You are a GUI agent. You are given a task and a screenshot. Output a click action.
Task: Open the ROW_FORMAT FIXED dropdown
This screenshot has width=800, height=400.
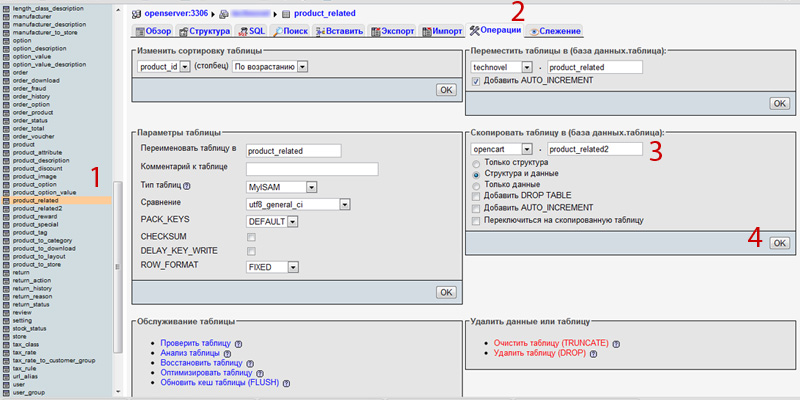click(x=272, y=267)
